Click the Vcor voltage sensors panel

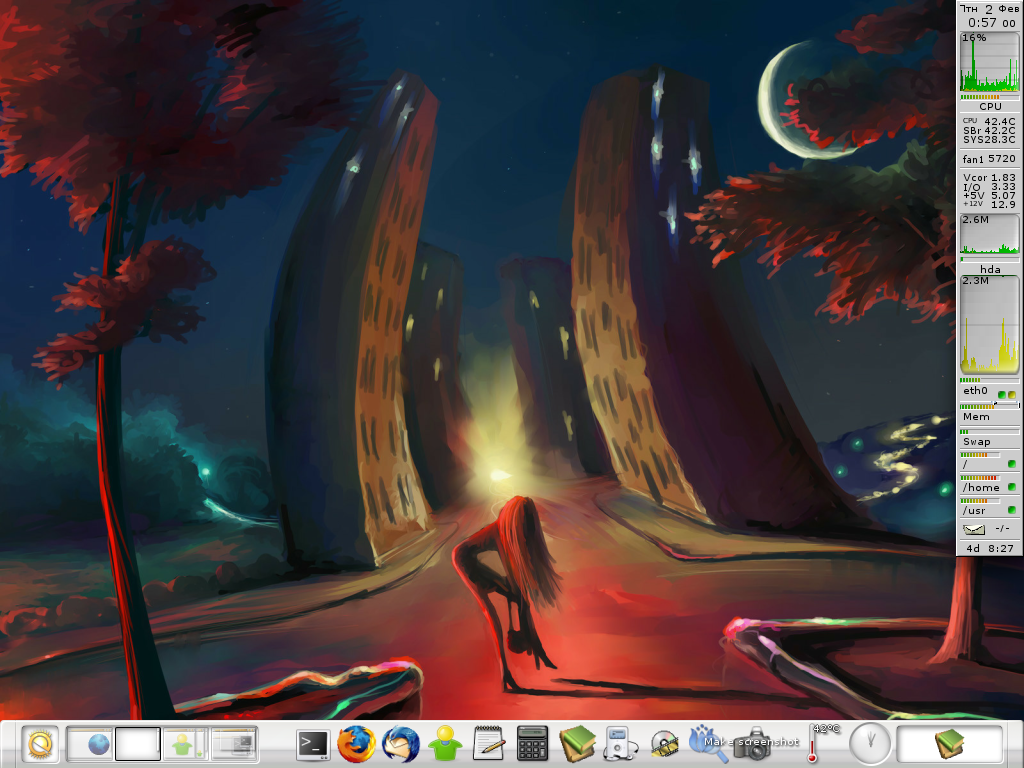989,191
